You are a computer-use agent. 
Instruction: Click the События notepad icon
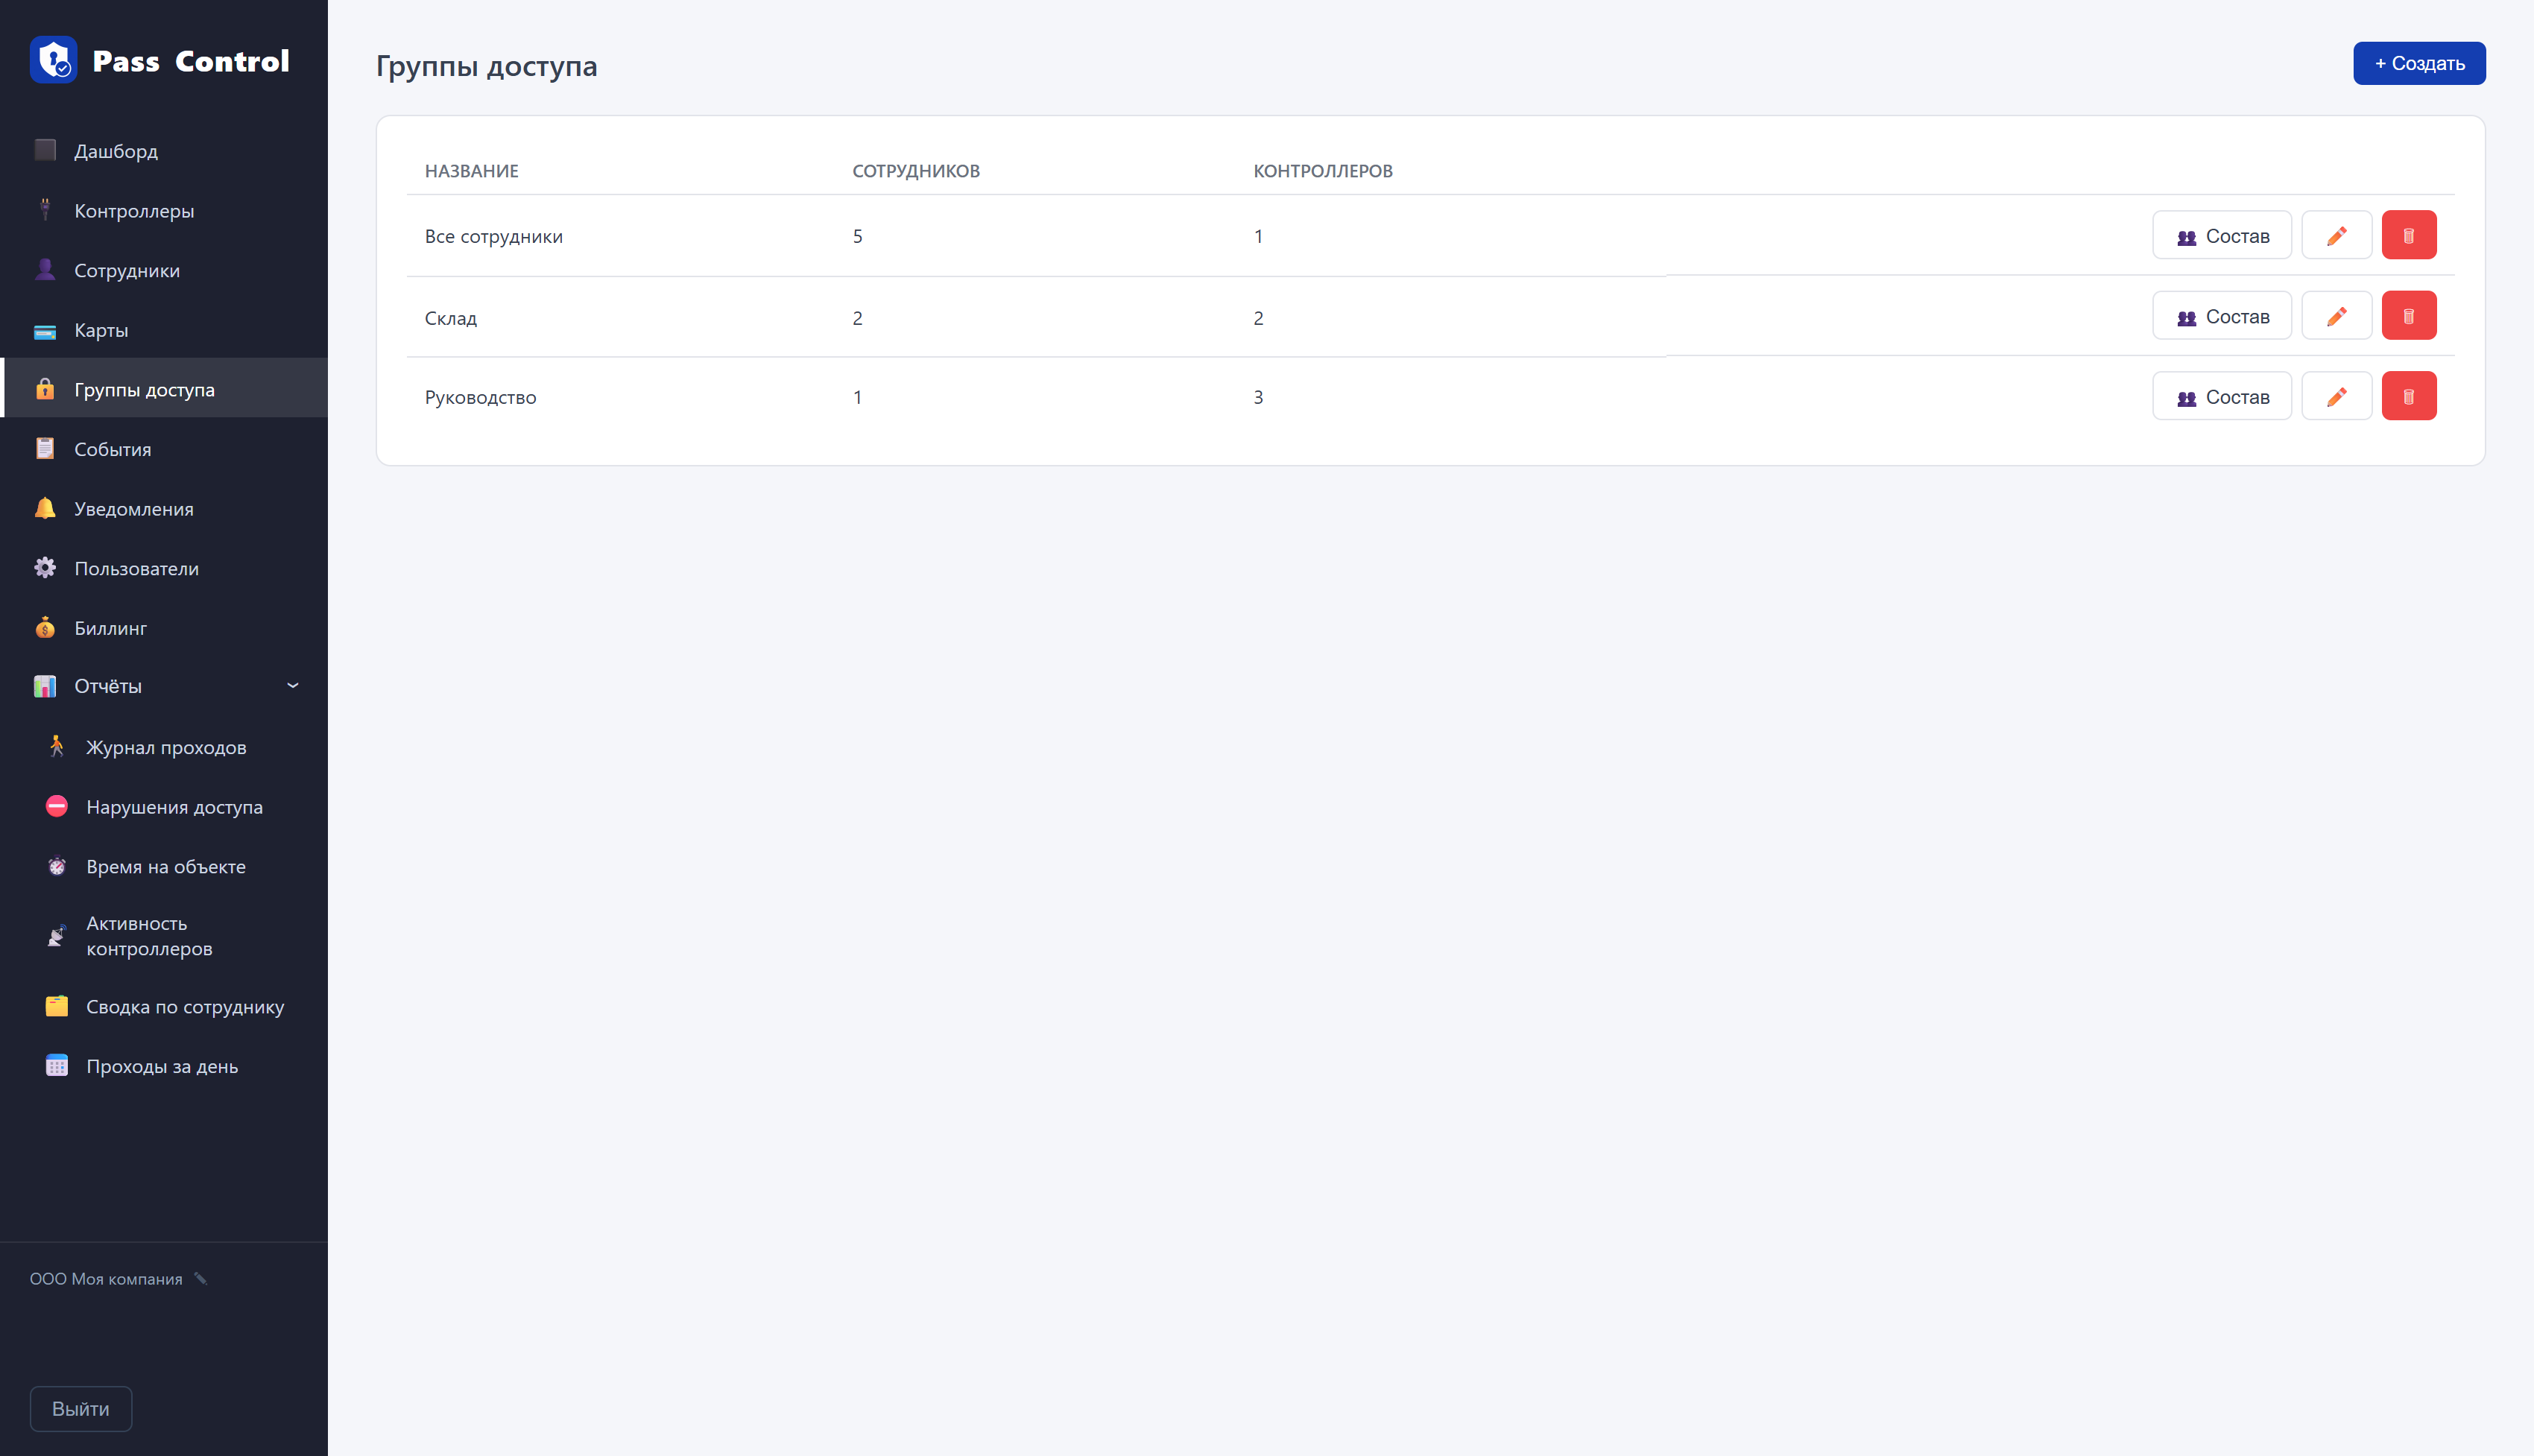tap(45, 449)
